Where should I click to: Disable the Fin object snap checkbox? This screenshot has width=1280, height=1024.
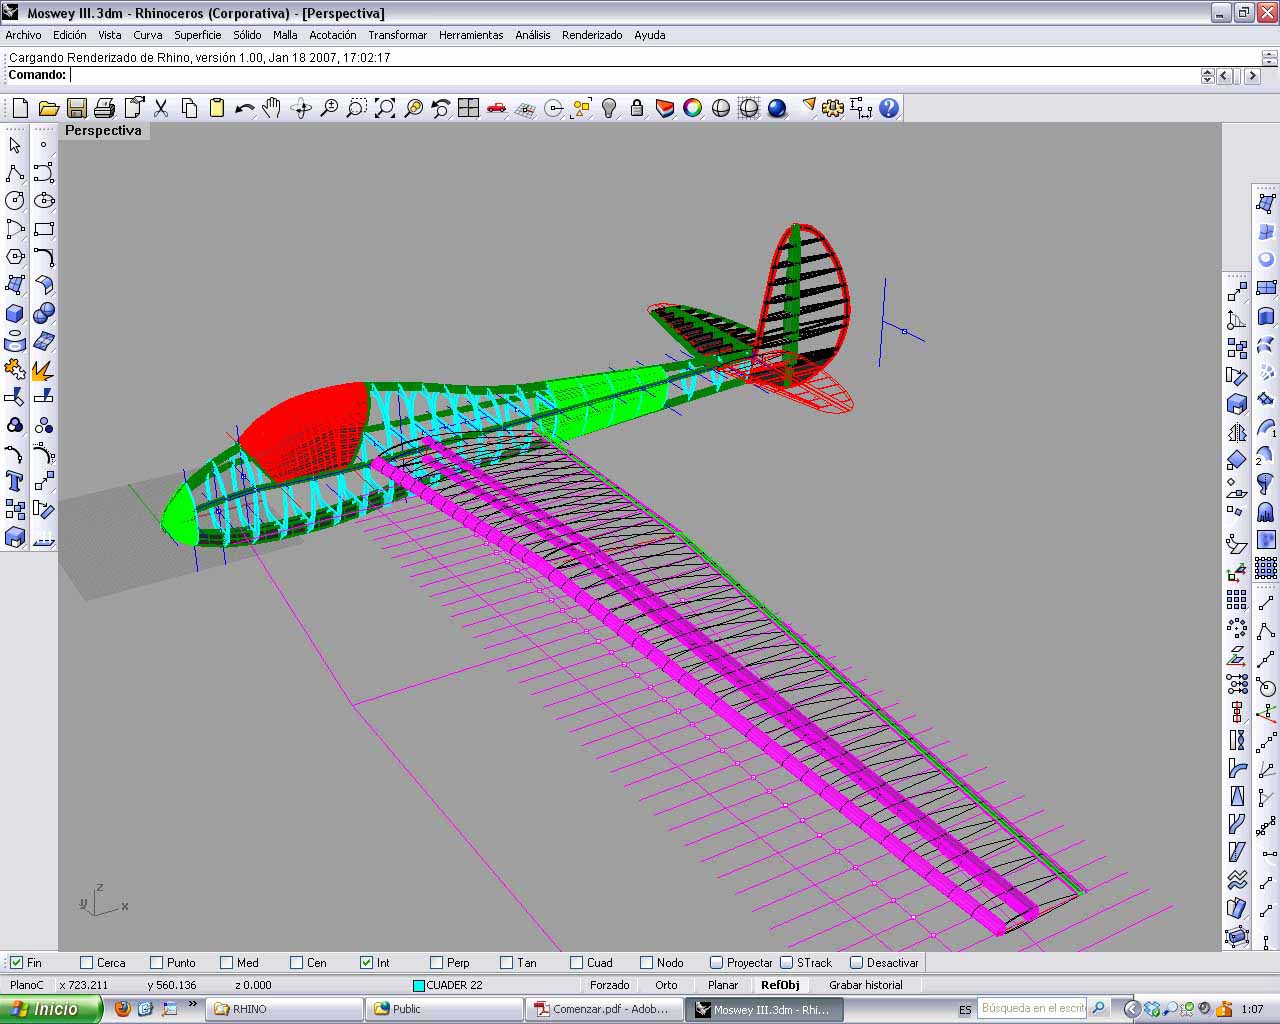pos(16,963)
